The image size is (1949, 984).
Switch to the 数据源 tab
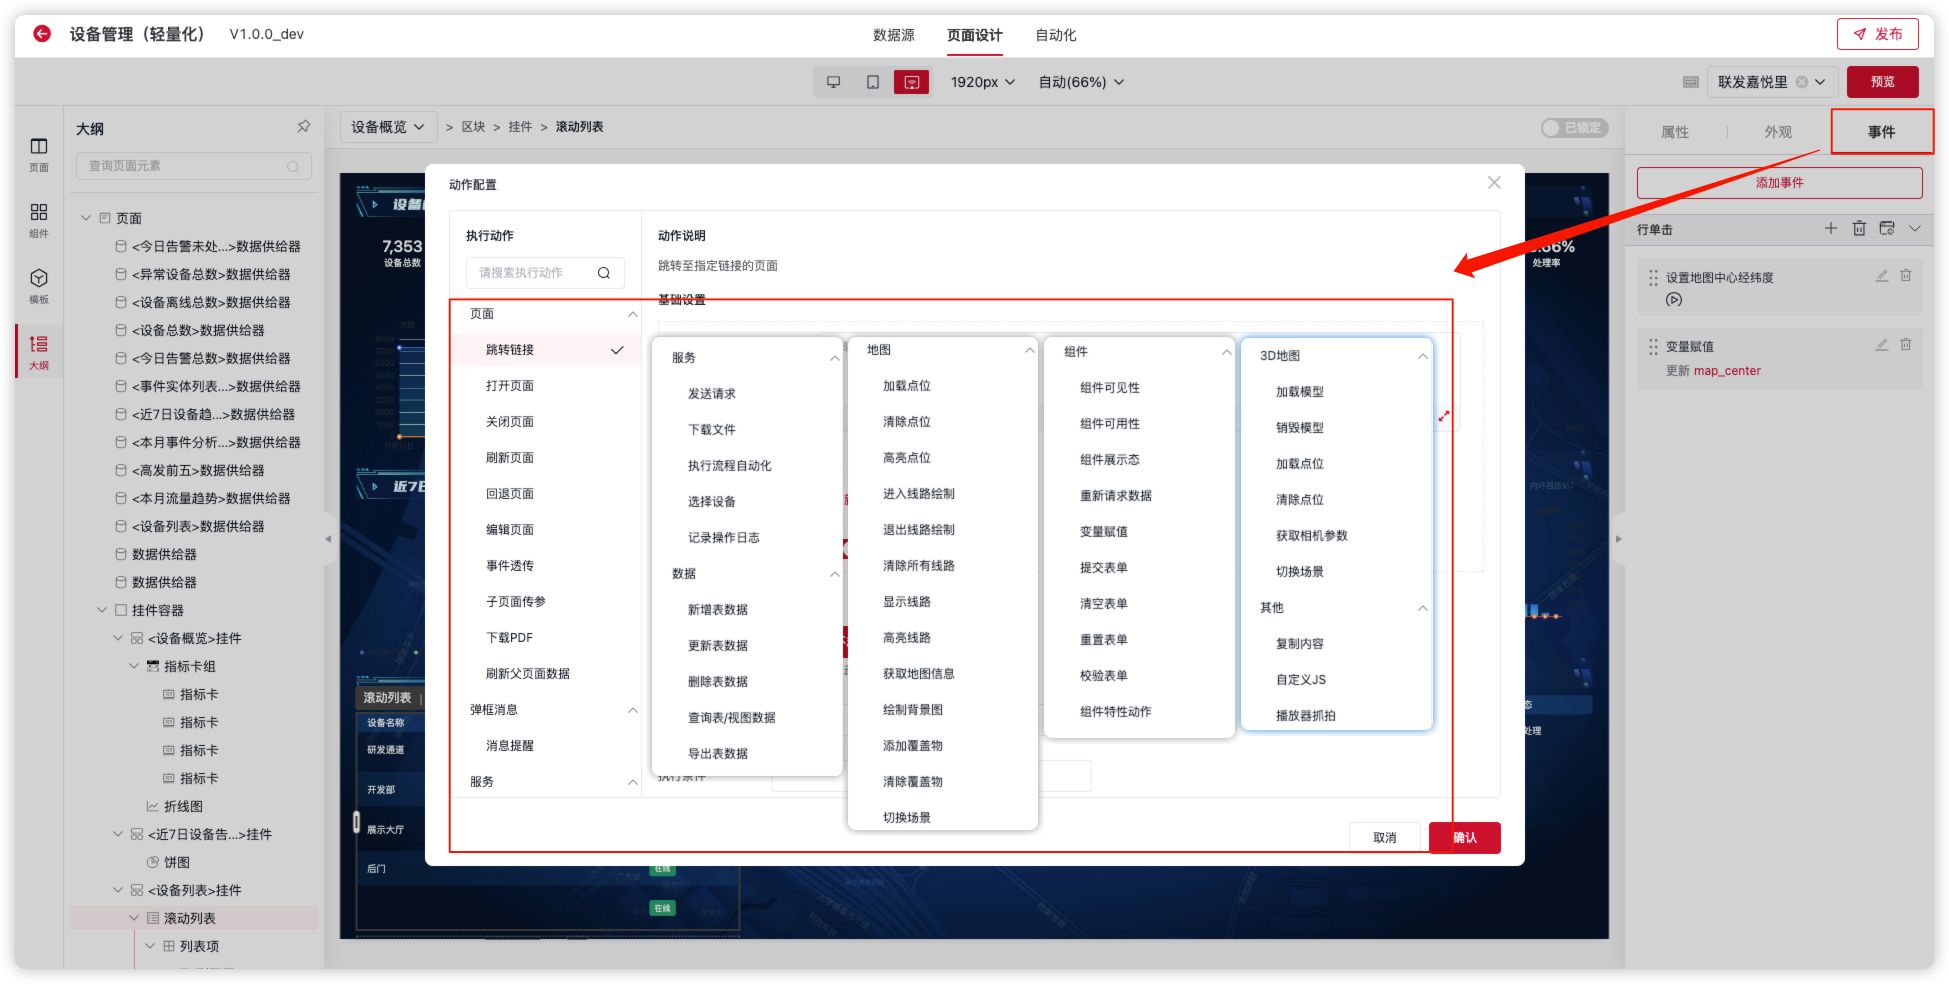(x=893, y=35)
